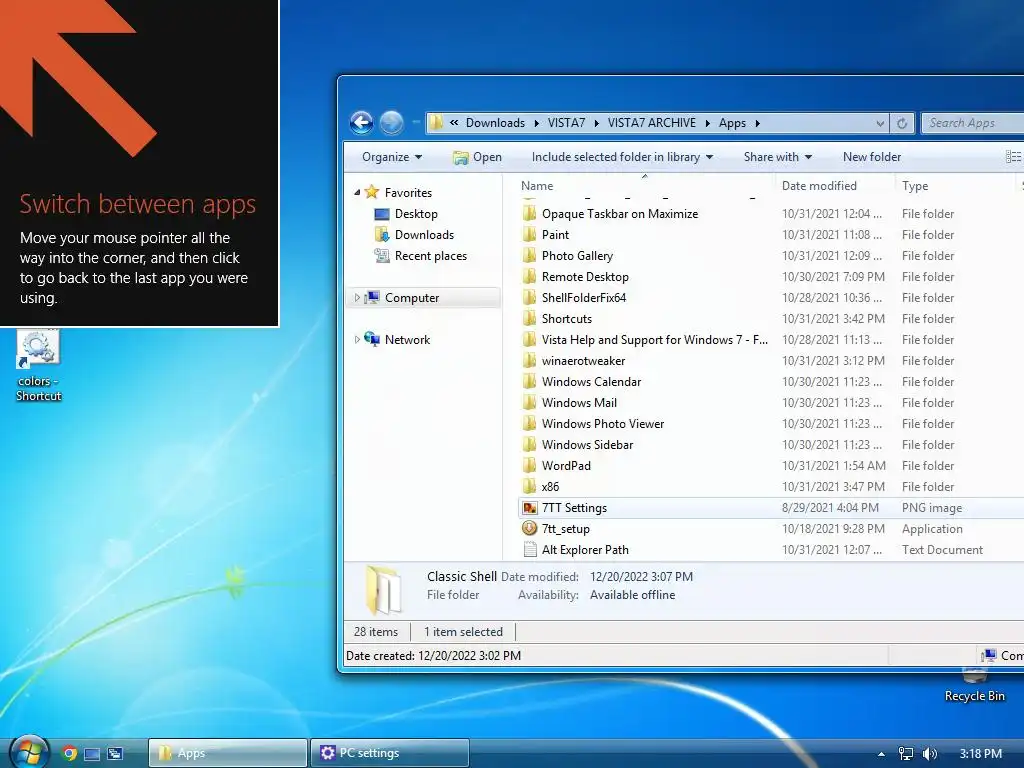Click the 28 items status bar text

click(376, 632)
